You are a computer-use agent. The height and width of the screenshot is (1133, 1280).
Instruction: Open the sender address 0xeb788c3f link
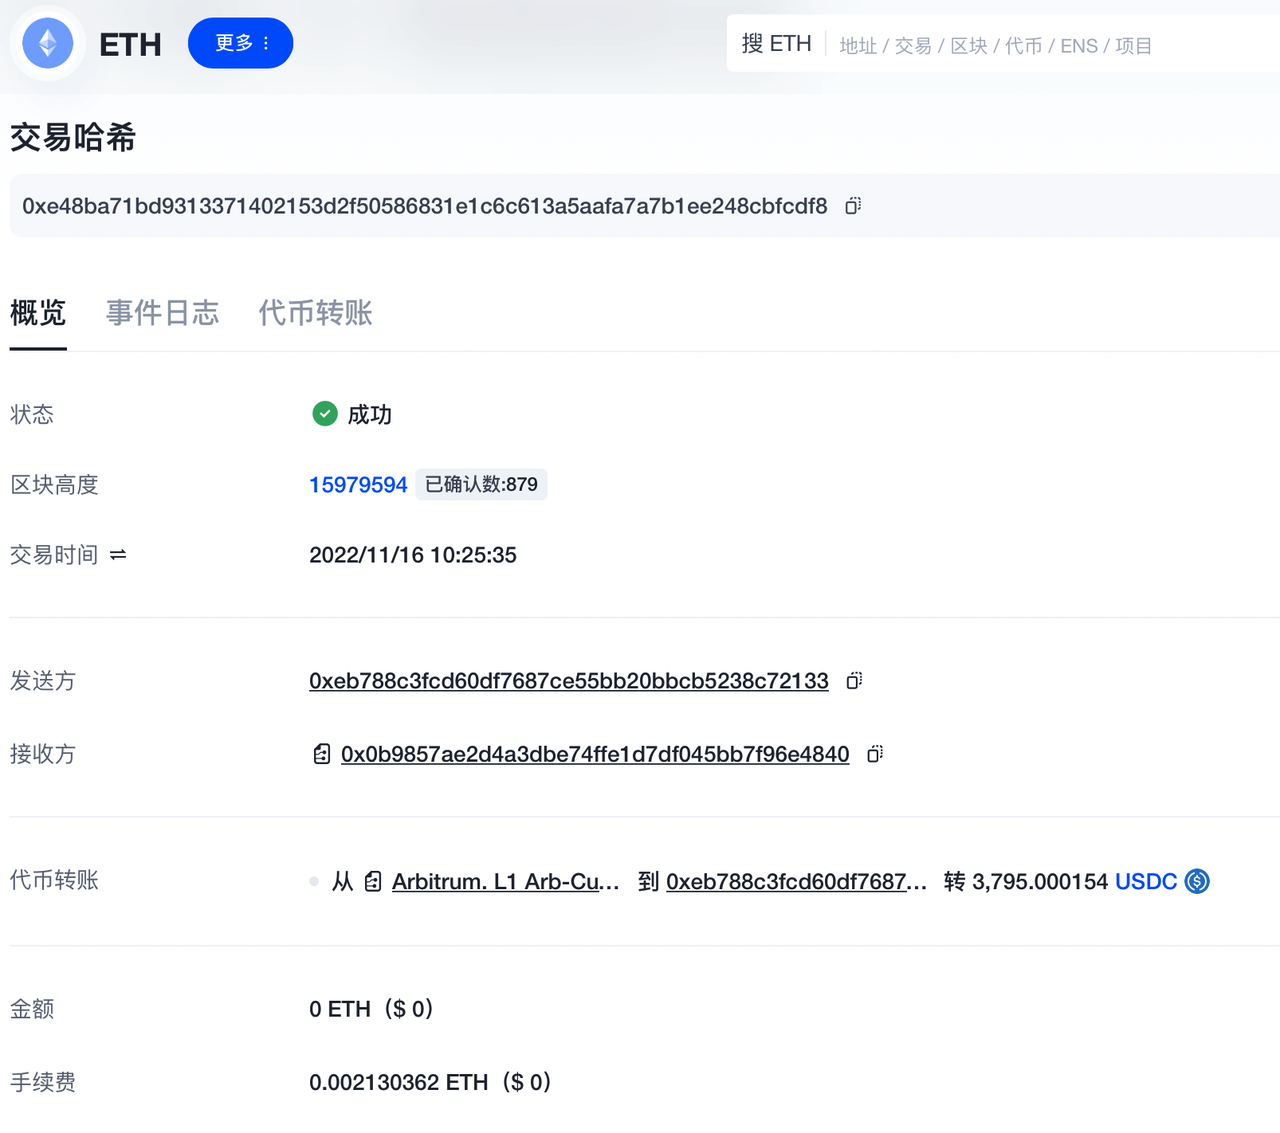[x=568, y=681]
